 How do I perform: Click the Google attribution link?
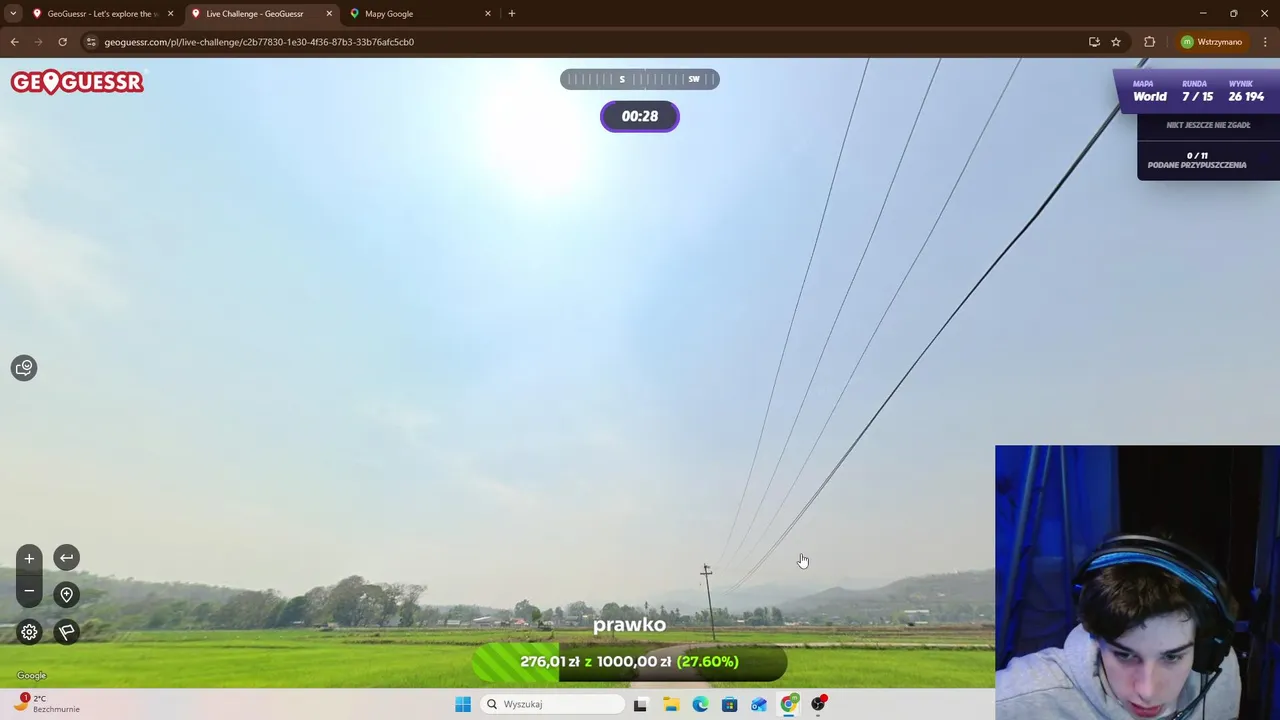pos(32,676)
